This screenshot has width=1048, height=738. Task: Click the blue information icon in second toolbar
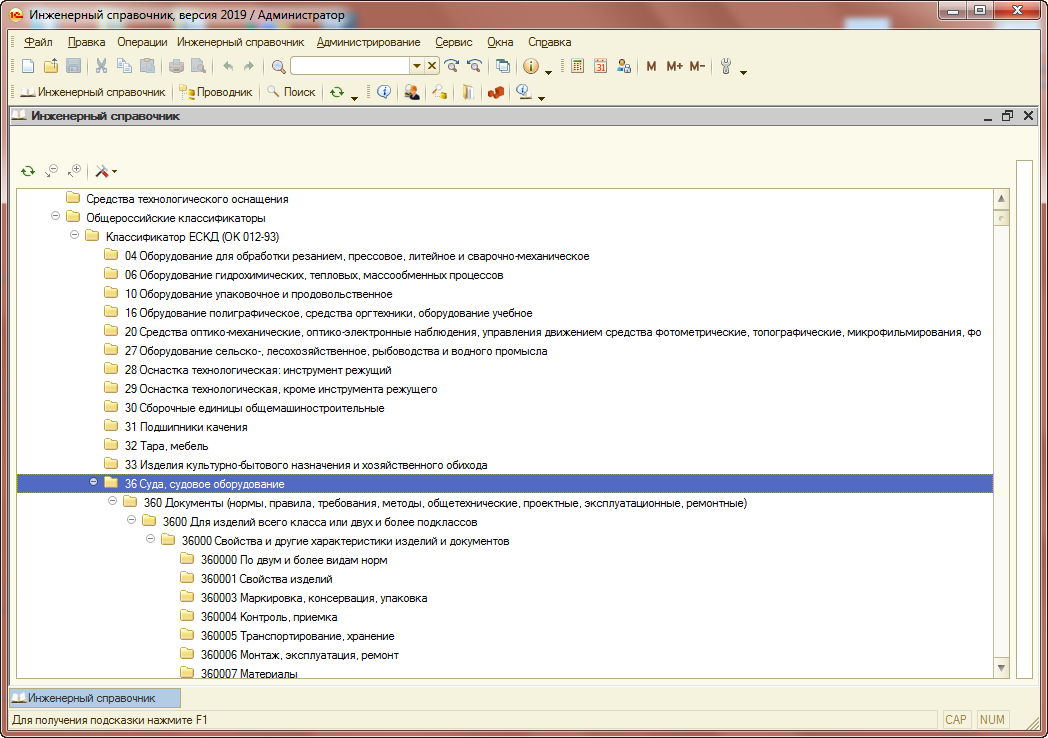pyautogui.click(x=383, y=92)
